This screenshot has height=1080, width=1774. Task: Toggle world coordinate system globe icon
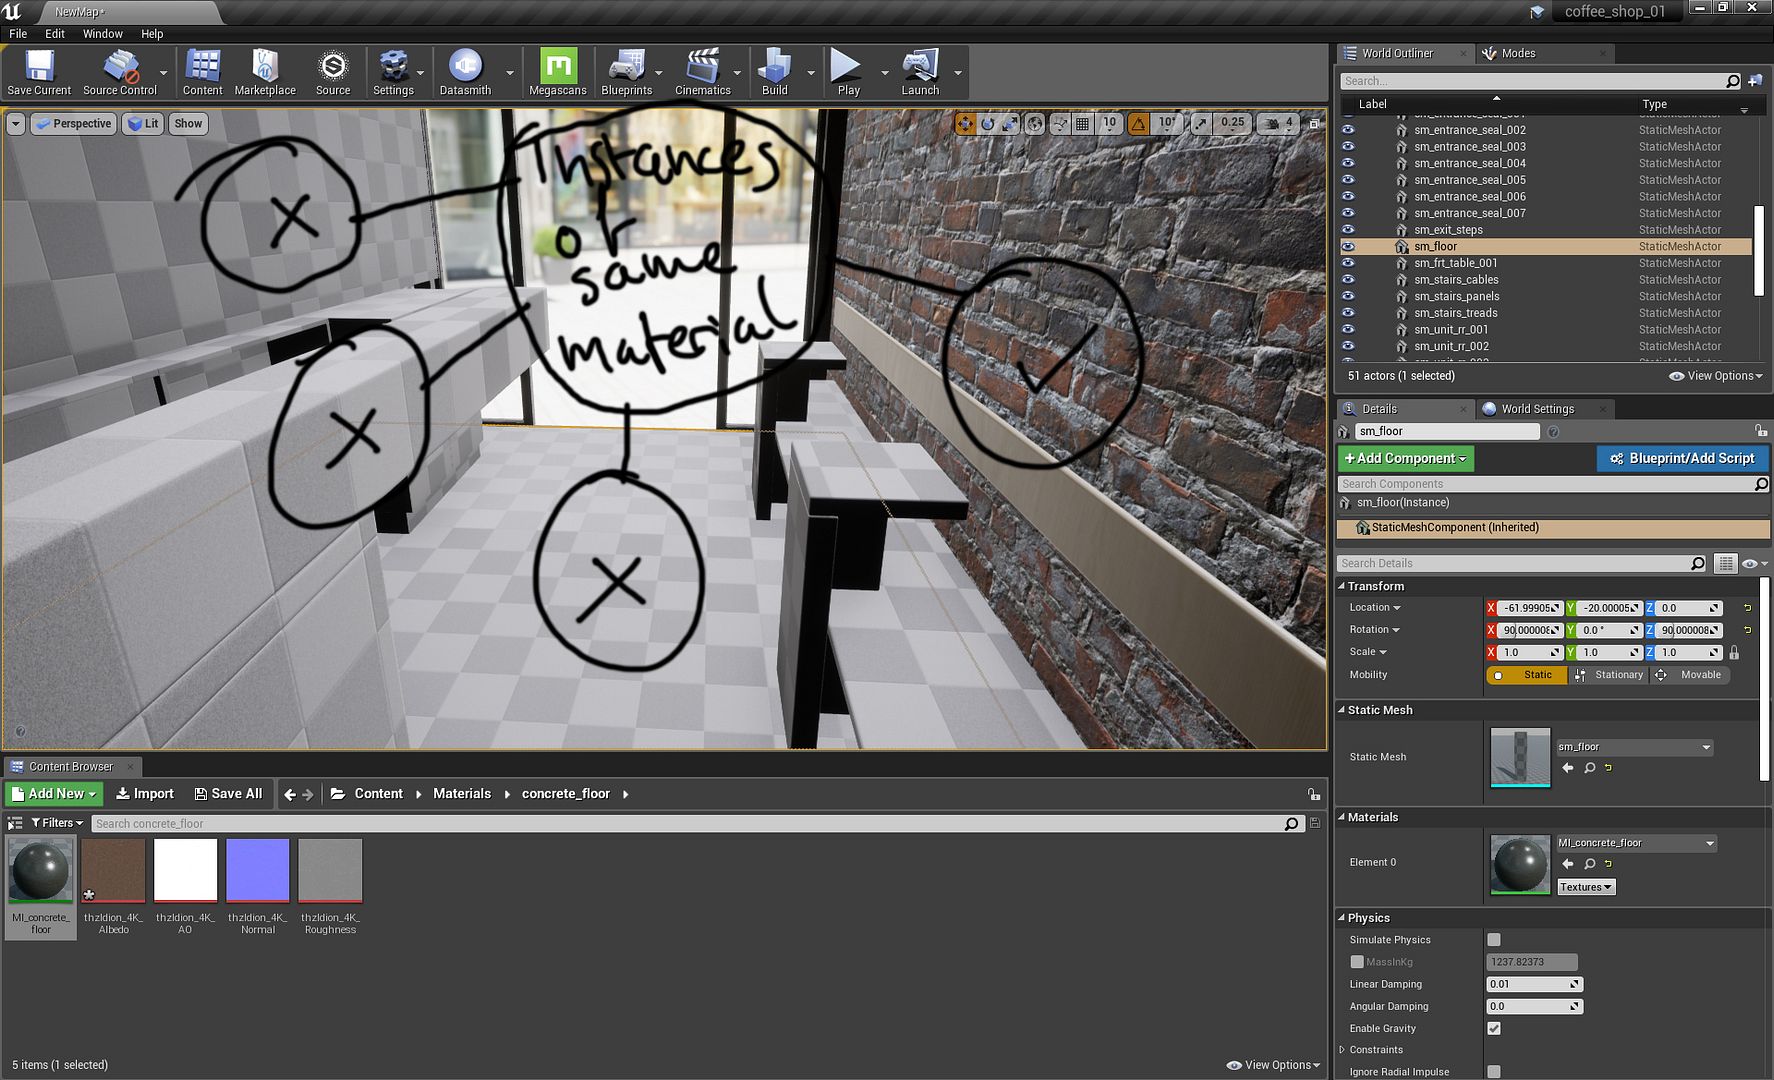pyautogui.click(x=1035, y=124)
